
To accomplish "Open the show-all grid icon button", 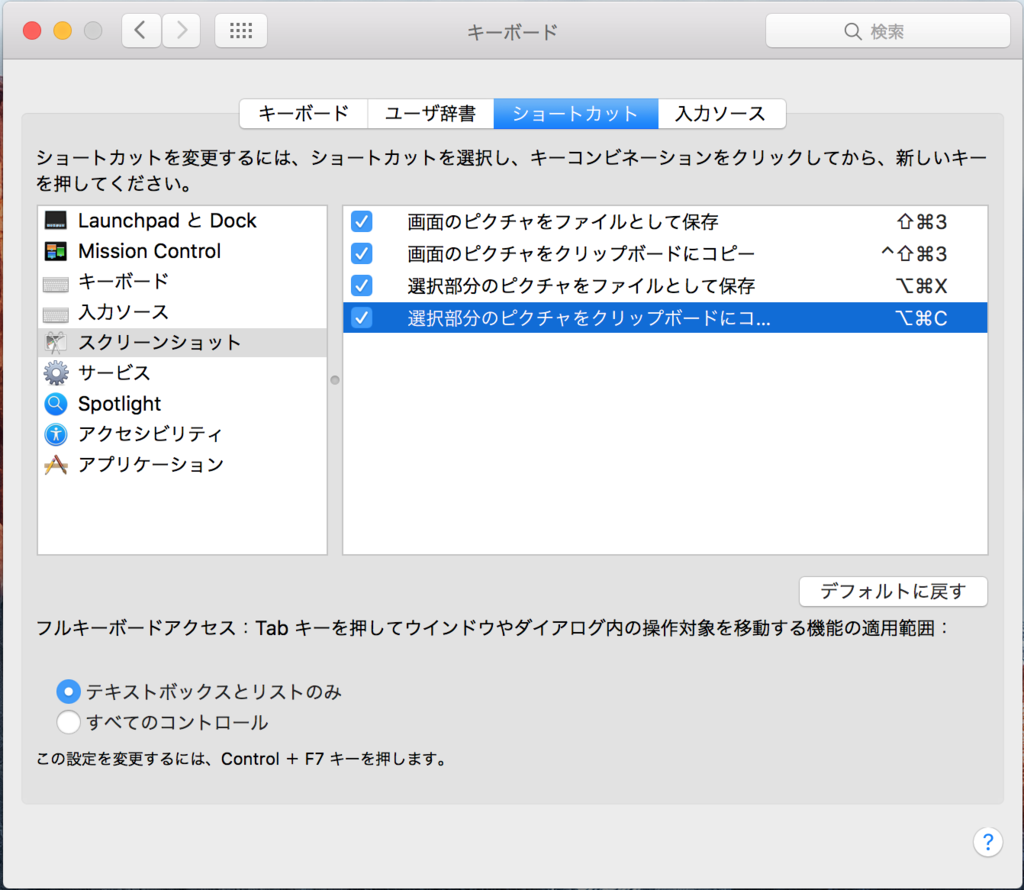I will click(240, 31).
